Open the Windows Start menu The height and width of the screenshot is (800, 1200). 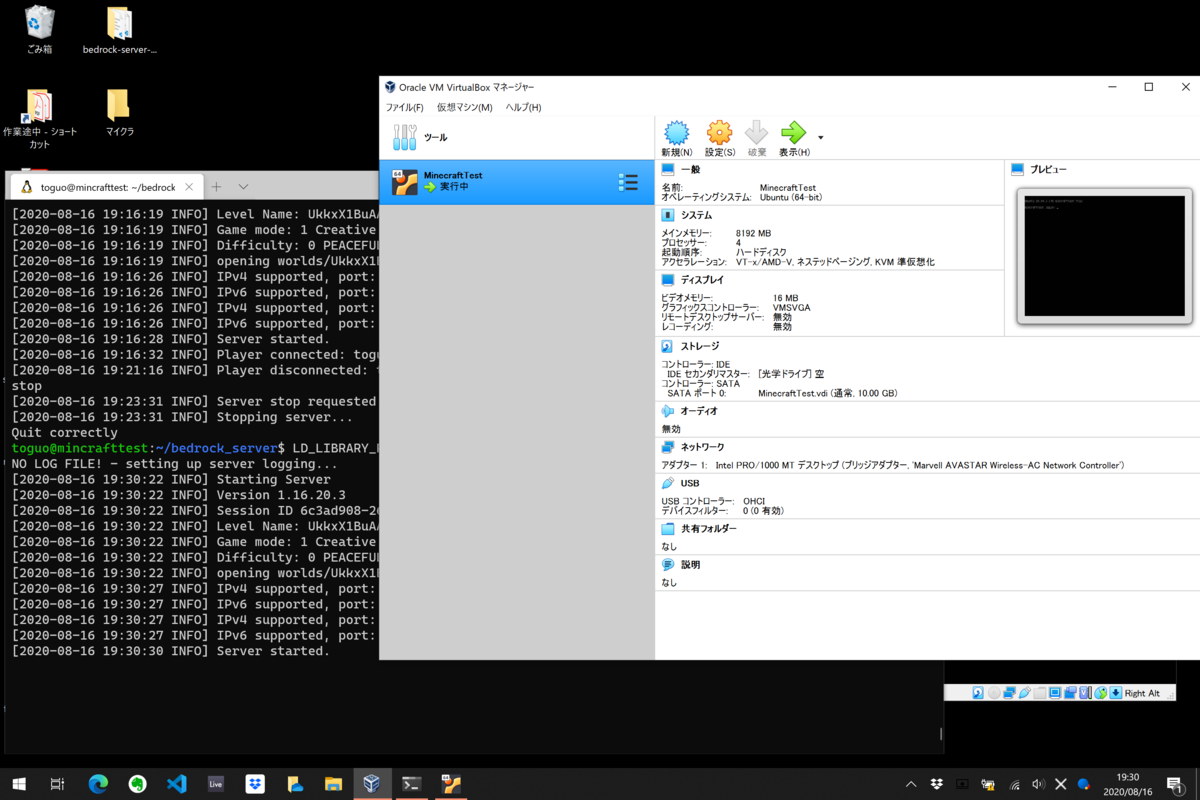pos(19,785)
